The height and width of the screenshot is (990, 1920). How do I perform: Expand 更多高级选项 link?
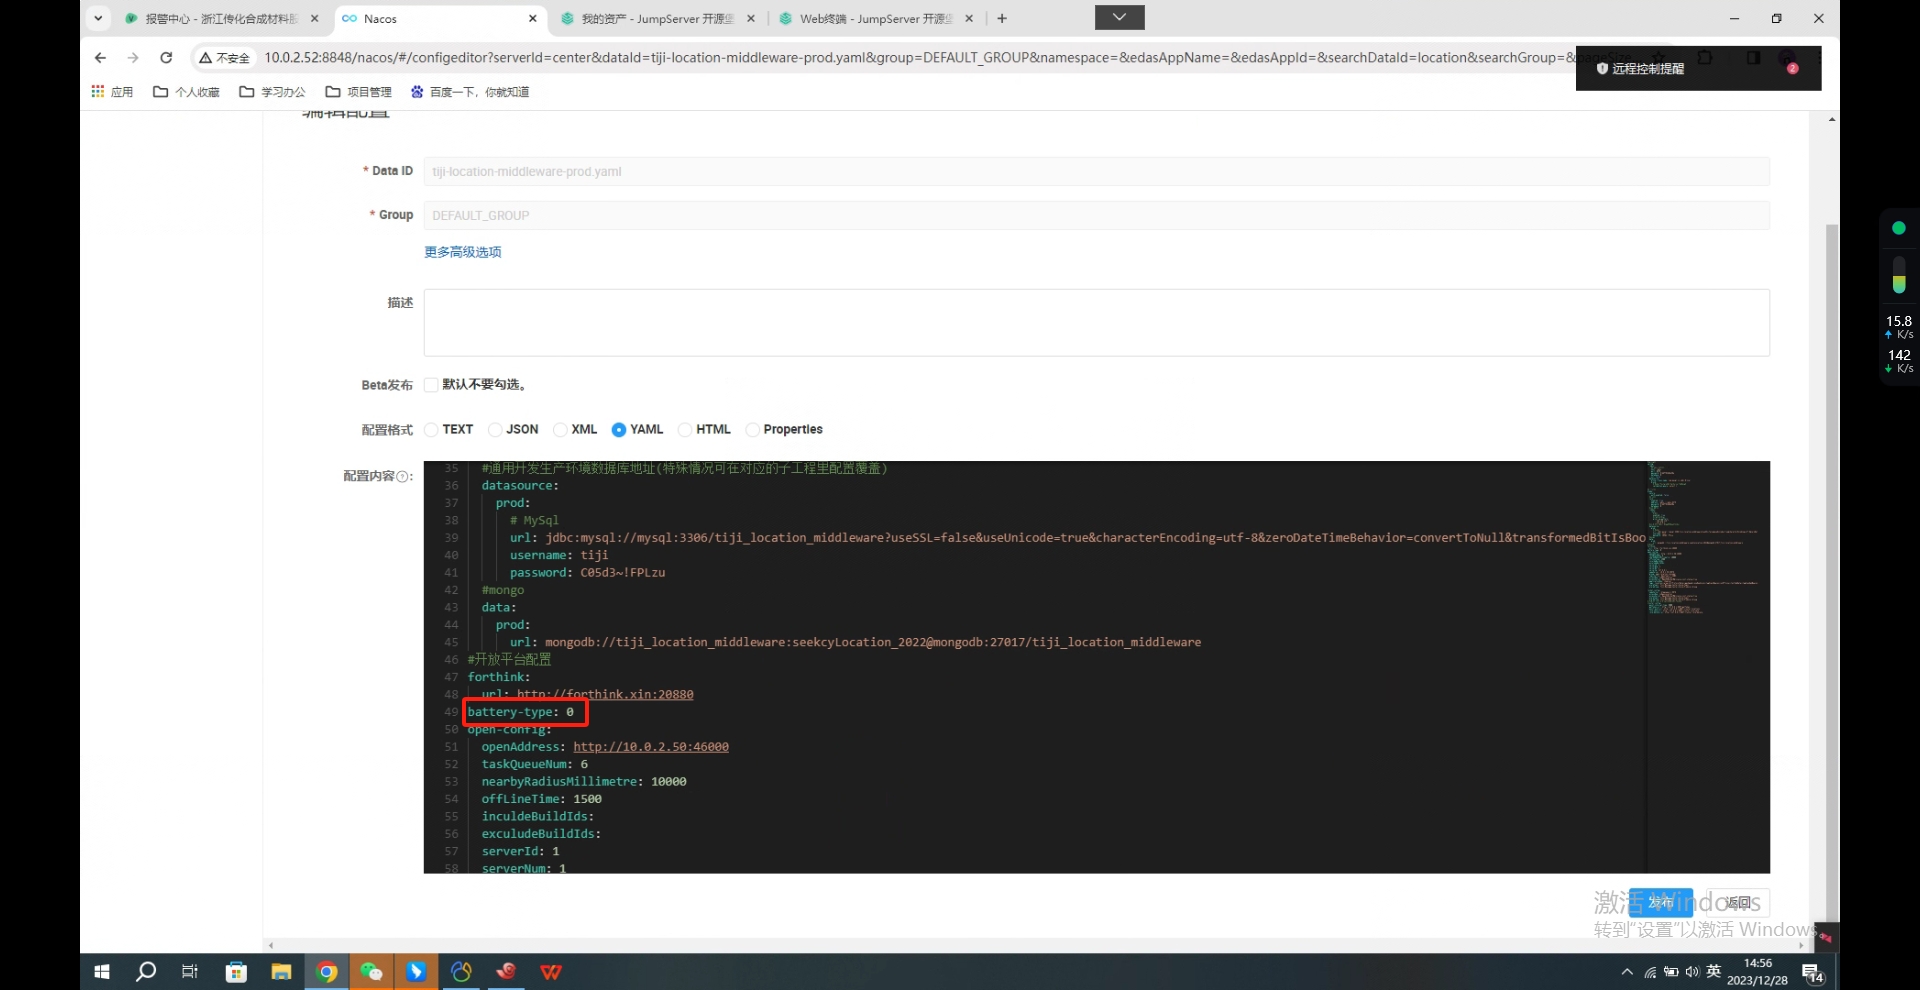(463, 252)
